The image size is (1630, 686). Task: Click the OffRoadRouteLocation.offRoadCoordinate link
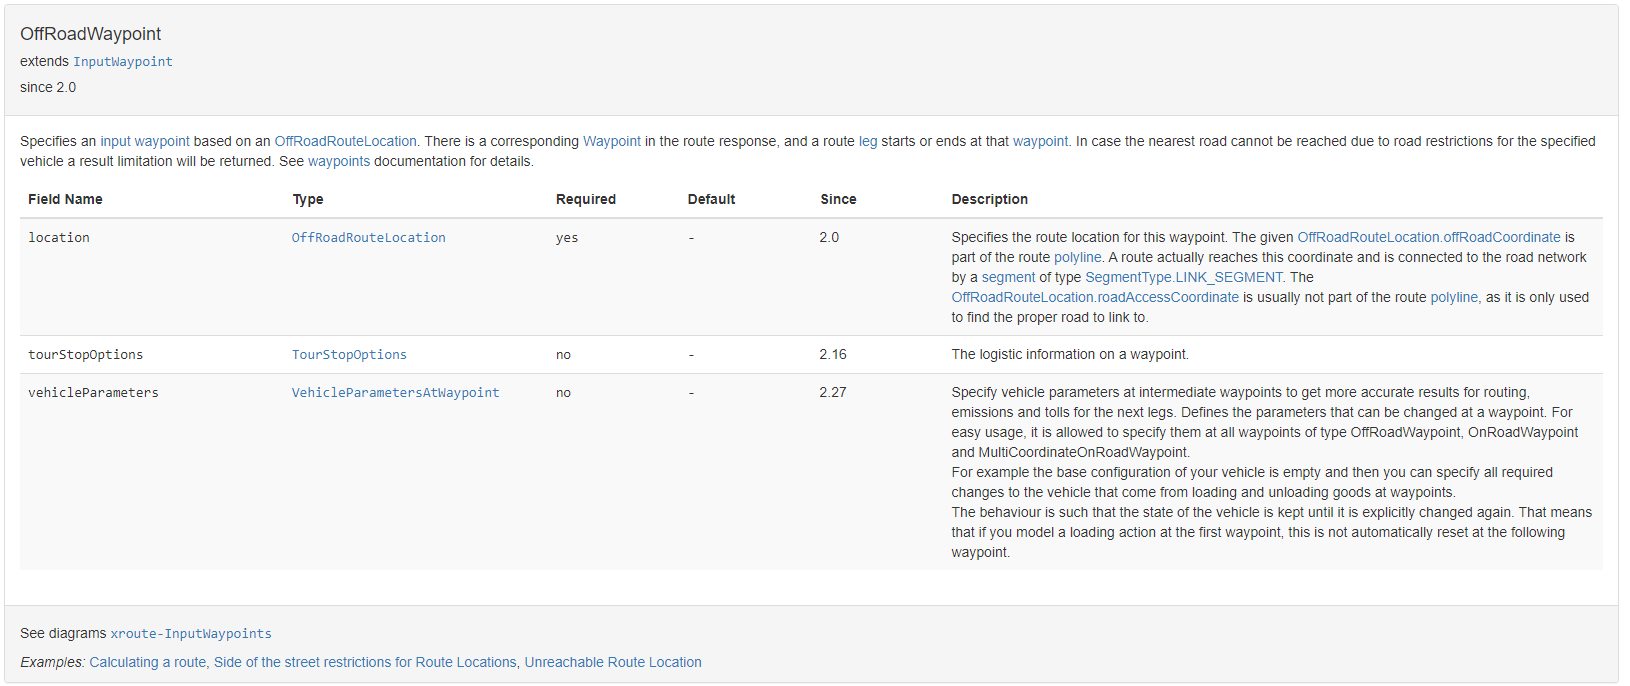point(1428,237)
